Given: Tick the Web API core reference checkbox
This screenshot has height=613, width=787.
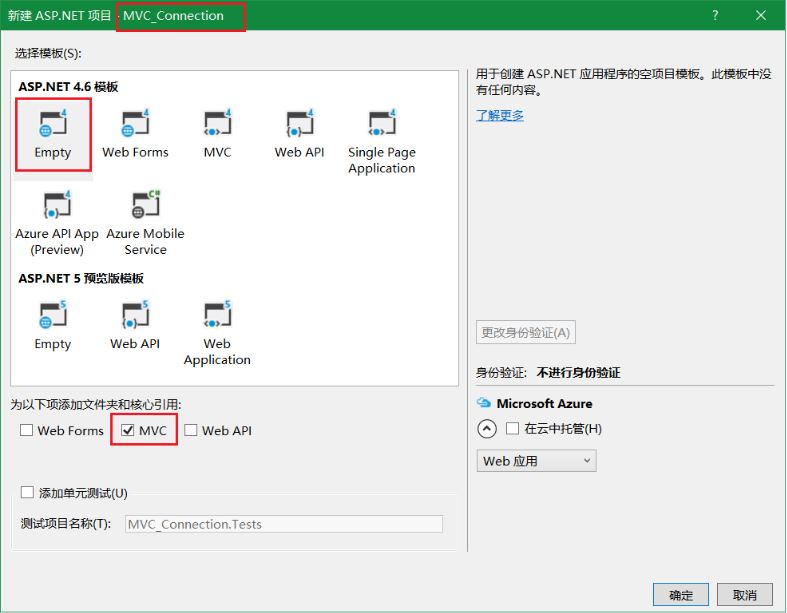Looking at the screenshot, I should coord(191,431).
